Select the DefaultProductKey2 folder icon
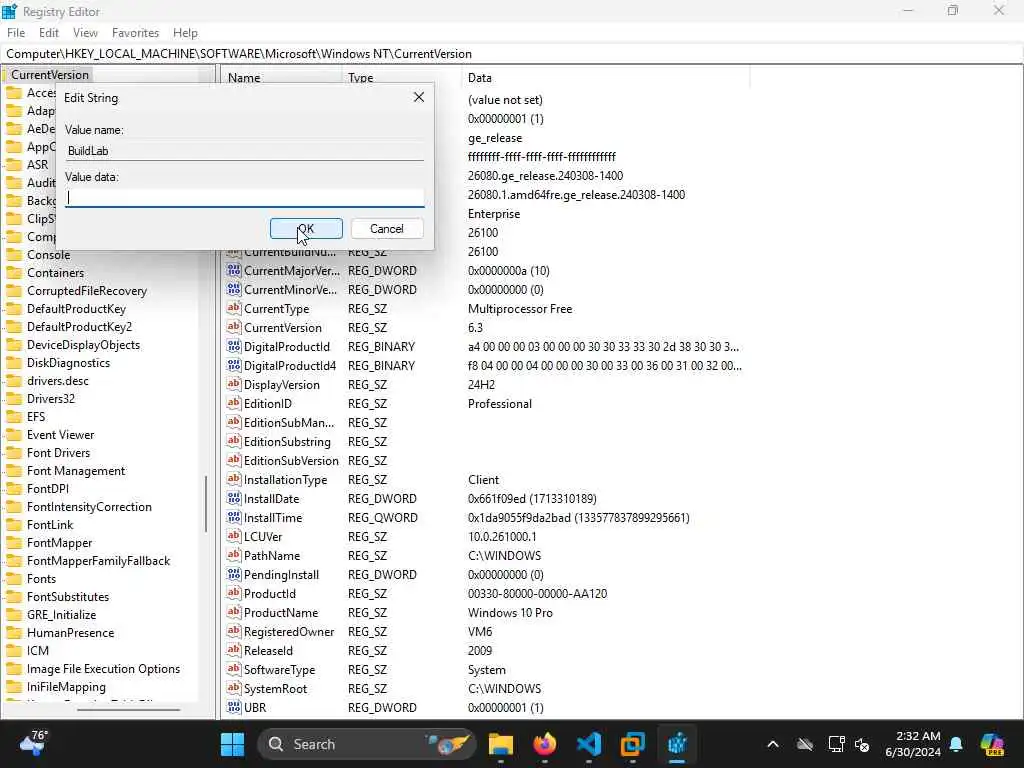Viewport: 1024px width, 768px height. [14, 327]
